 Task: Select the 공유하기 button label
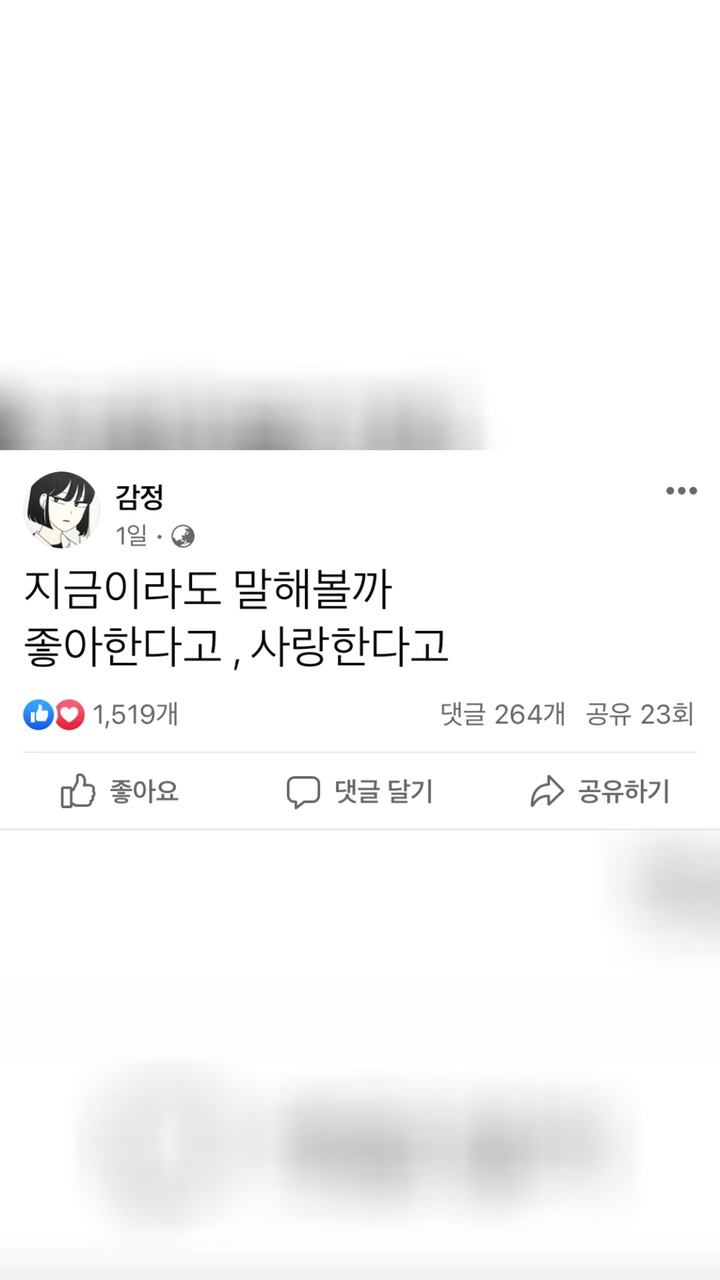pos(624,792)
